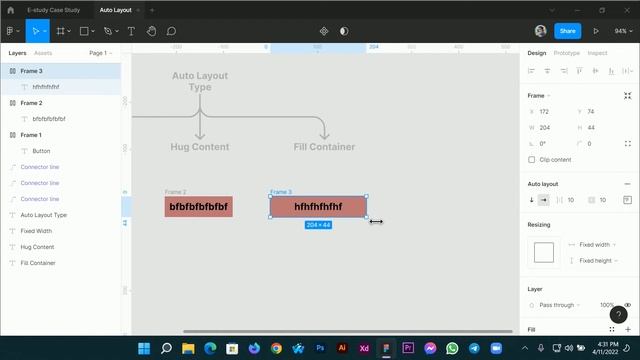Switch to Prototype tab
Image resolution: width=640 pixels, height=360 pixels.
[567, 53]
